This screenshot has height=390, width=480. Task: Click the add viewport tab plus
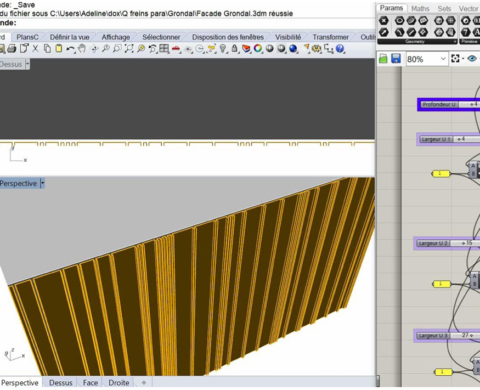click(x=144, y=383)
